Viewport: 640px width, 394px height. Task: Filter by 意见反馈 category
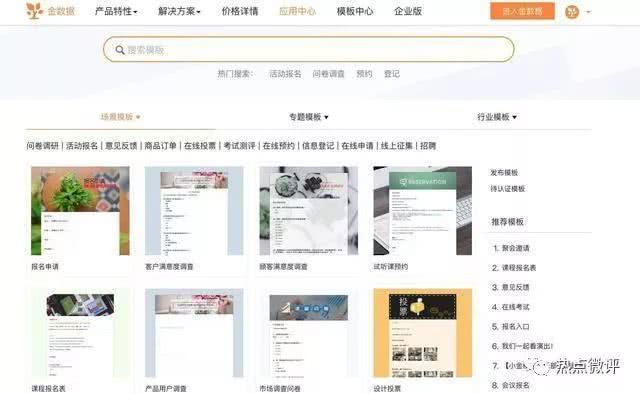click(x=121, y=146)
